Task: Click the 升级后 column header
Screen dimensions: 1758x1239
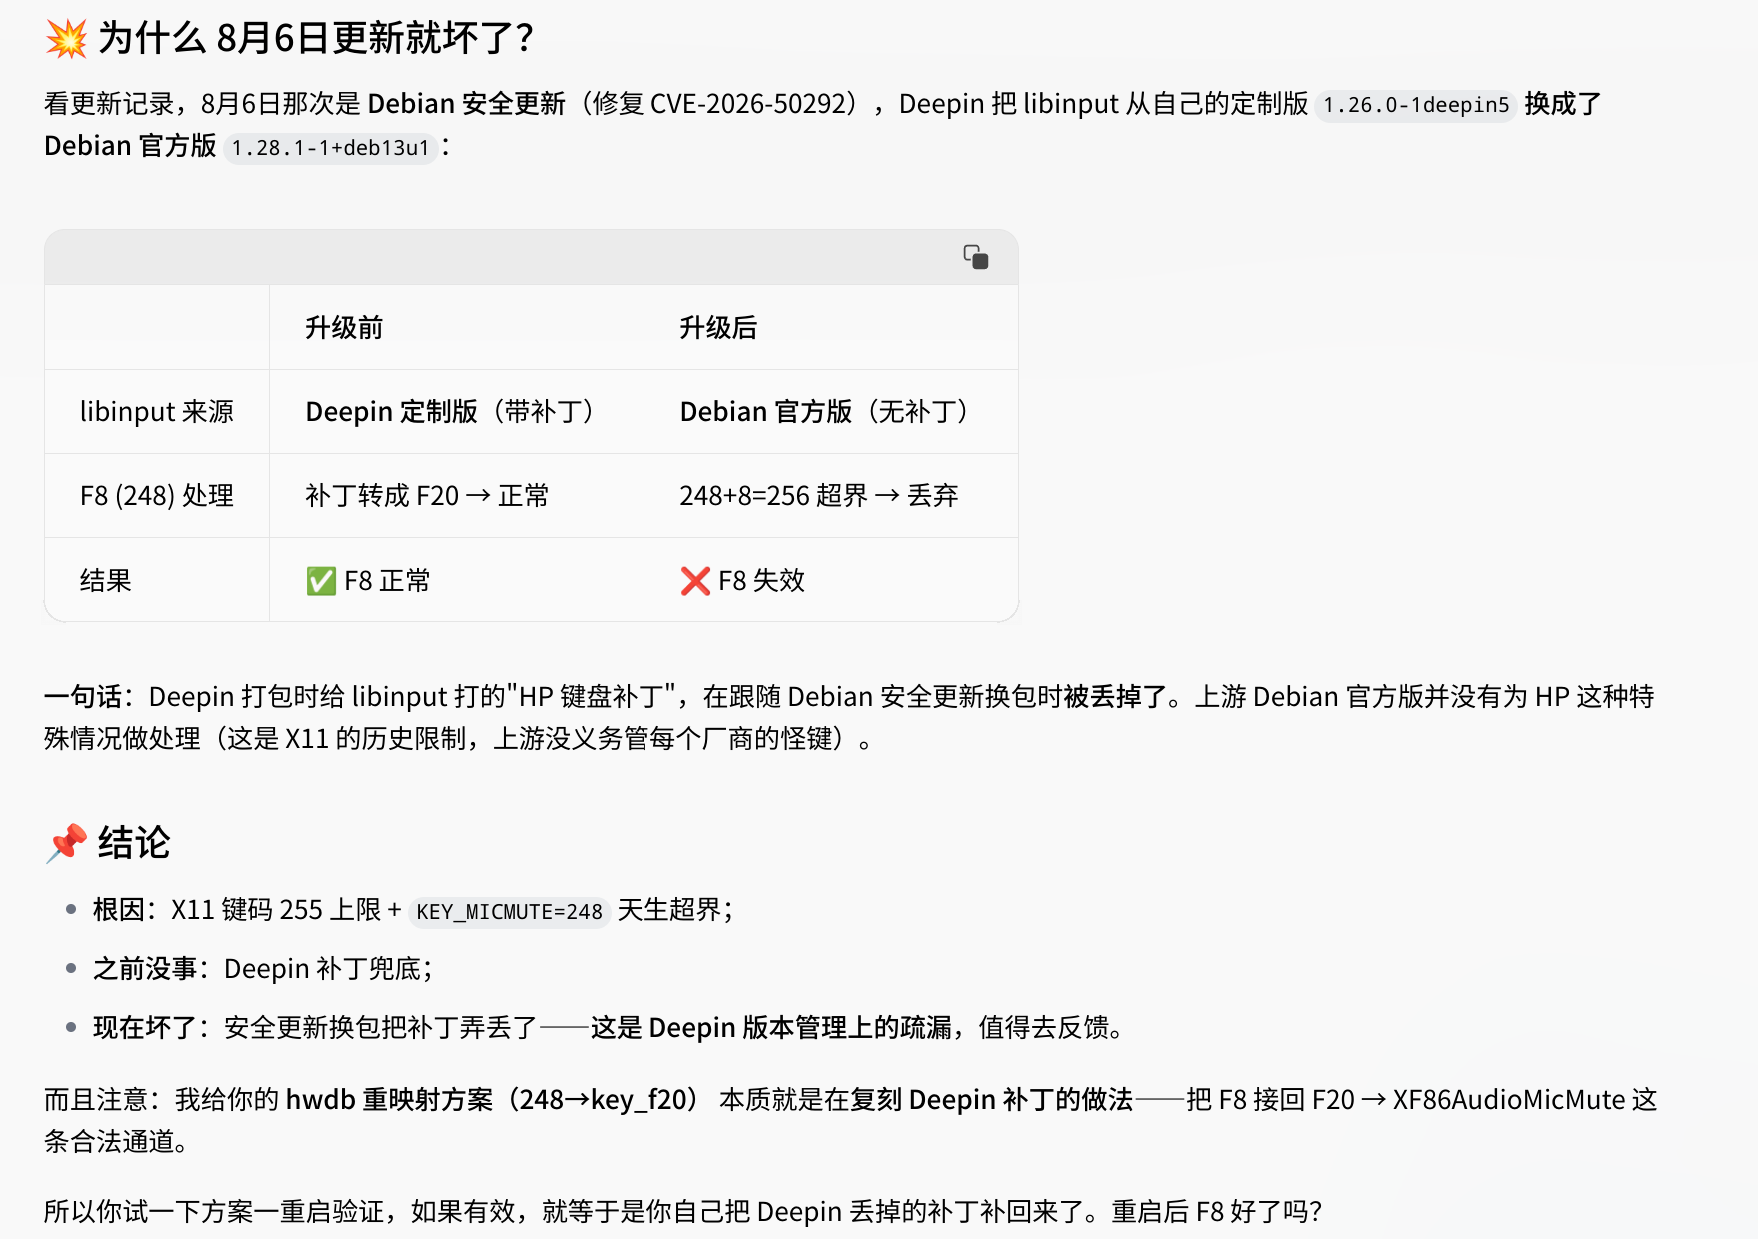Action: 718,328
